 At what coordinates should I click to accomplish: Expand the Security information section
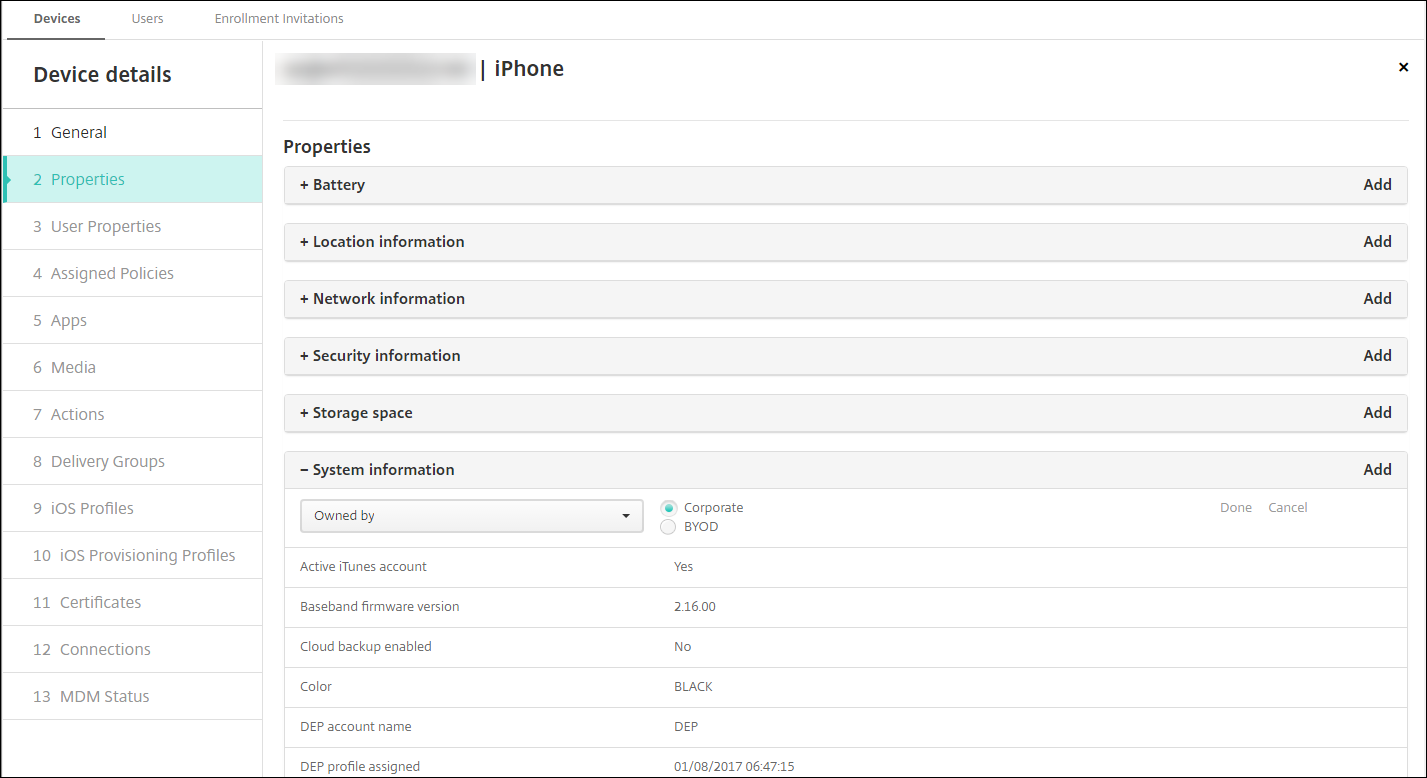click(380, 356)
